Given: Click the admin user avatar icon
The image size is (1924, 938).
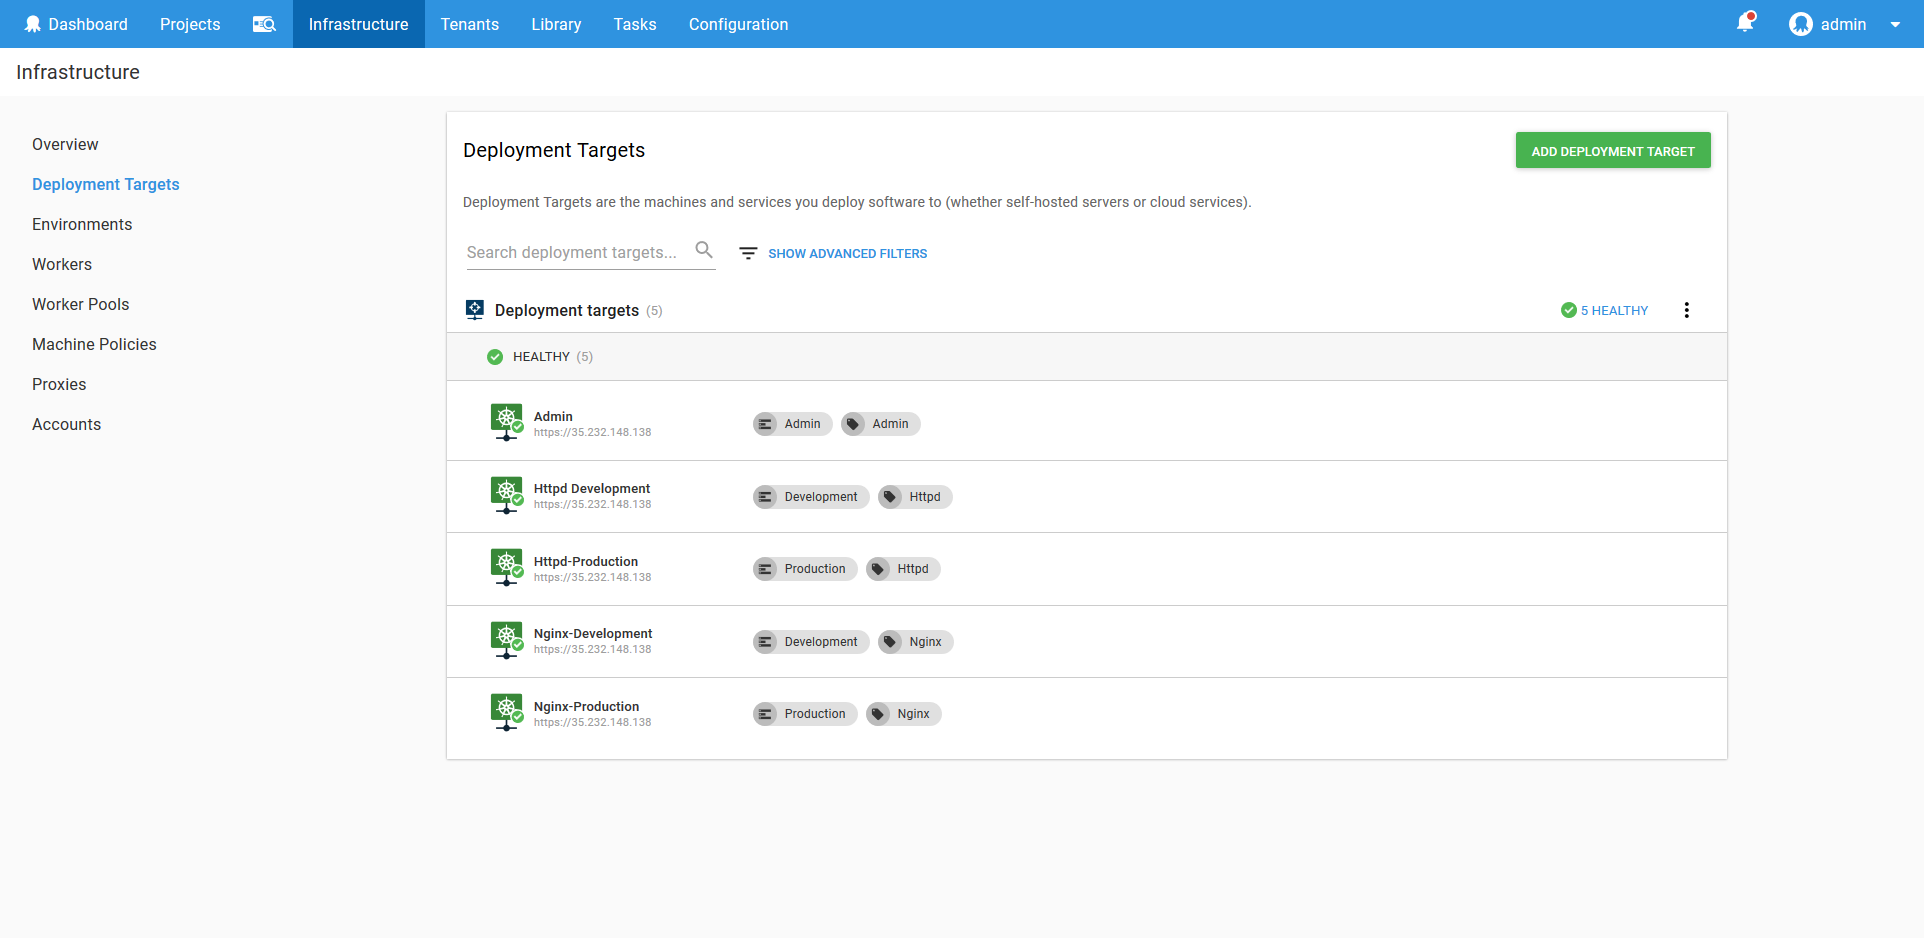Looking at the screenshot, I should (1800, 24).
